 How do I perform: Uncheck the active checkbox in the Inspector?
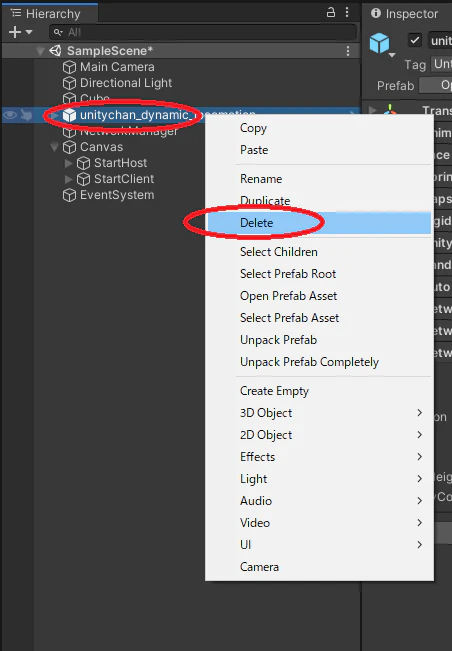tap(414, 40)
